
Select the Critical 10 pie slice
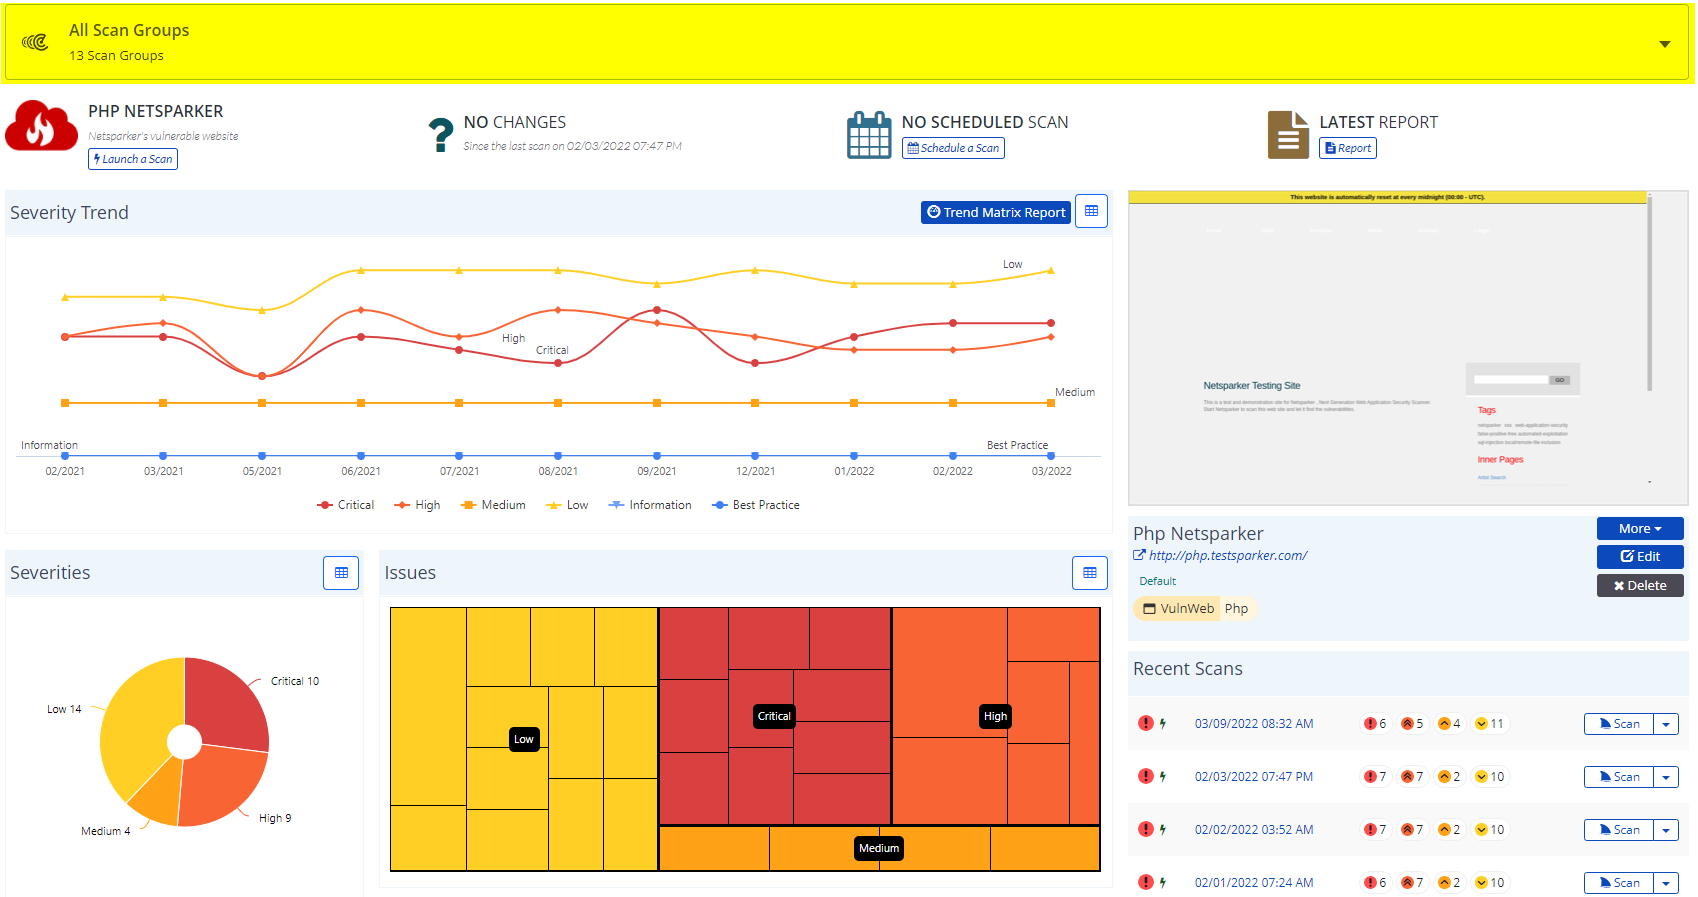coord(228,704)
